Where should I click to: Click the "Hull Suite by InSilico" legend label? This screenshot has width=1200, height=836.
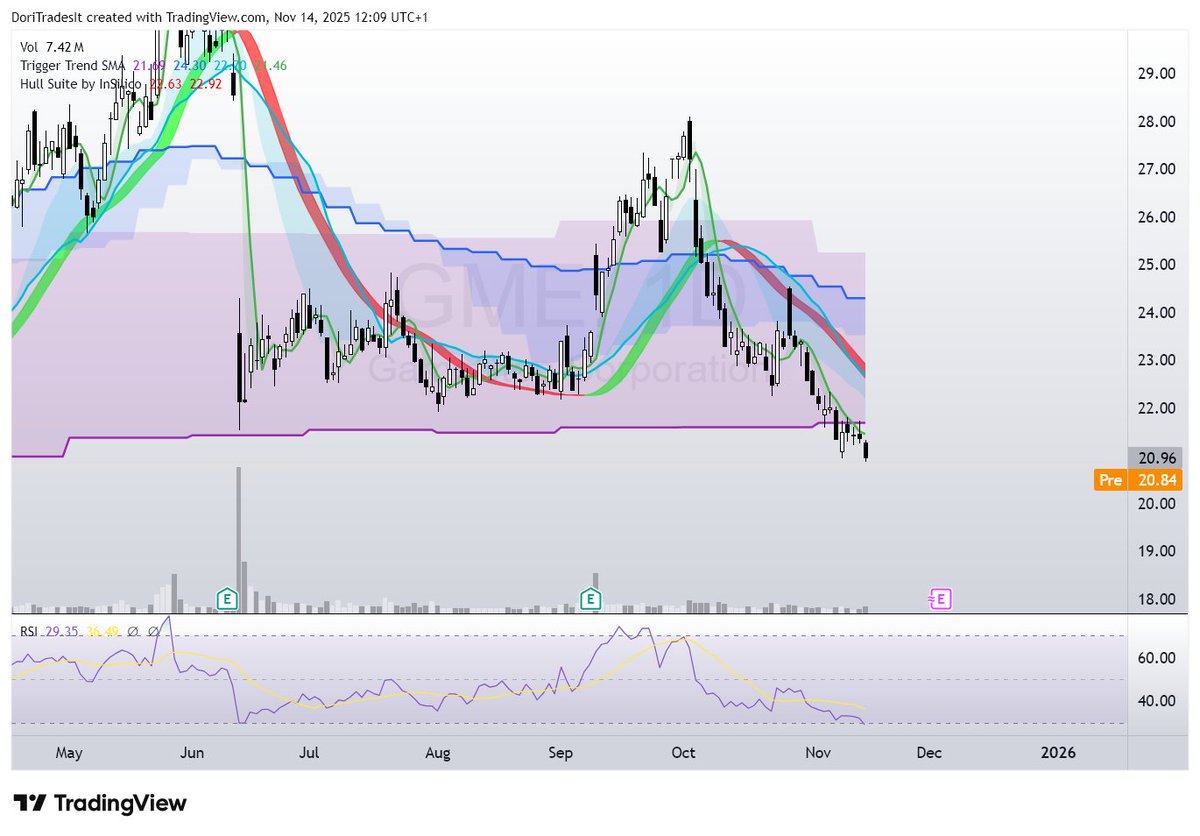[80, 84]
